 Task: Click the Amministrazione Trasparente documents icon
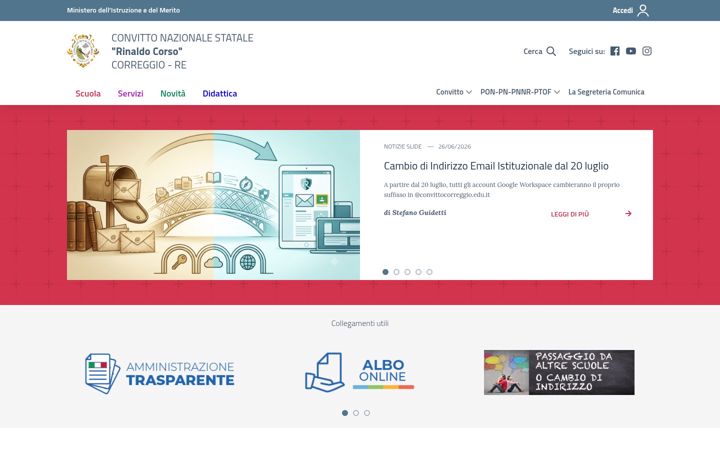click(102, 373)
